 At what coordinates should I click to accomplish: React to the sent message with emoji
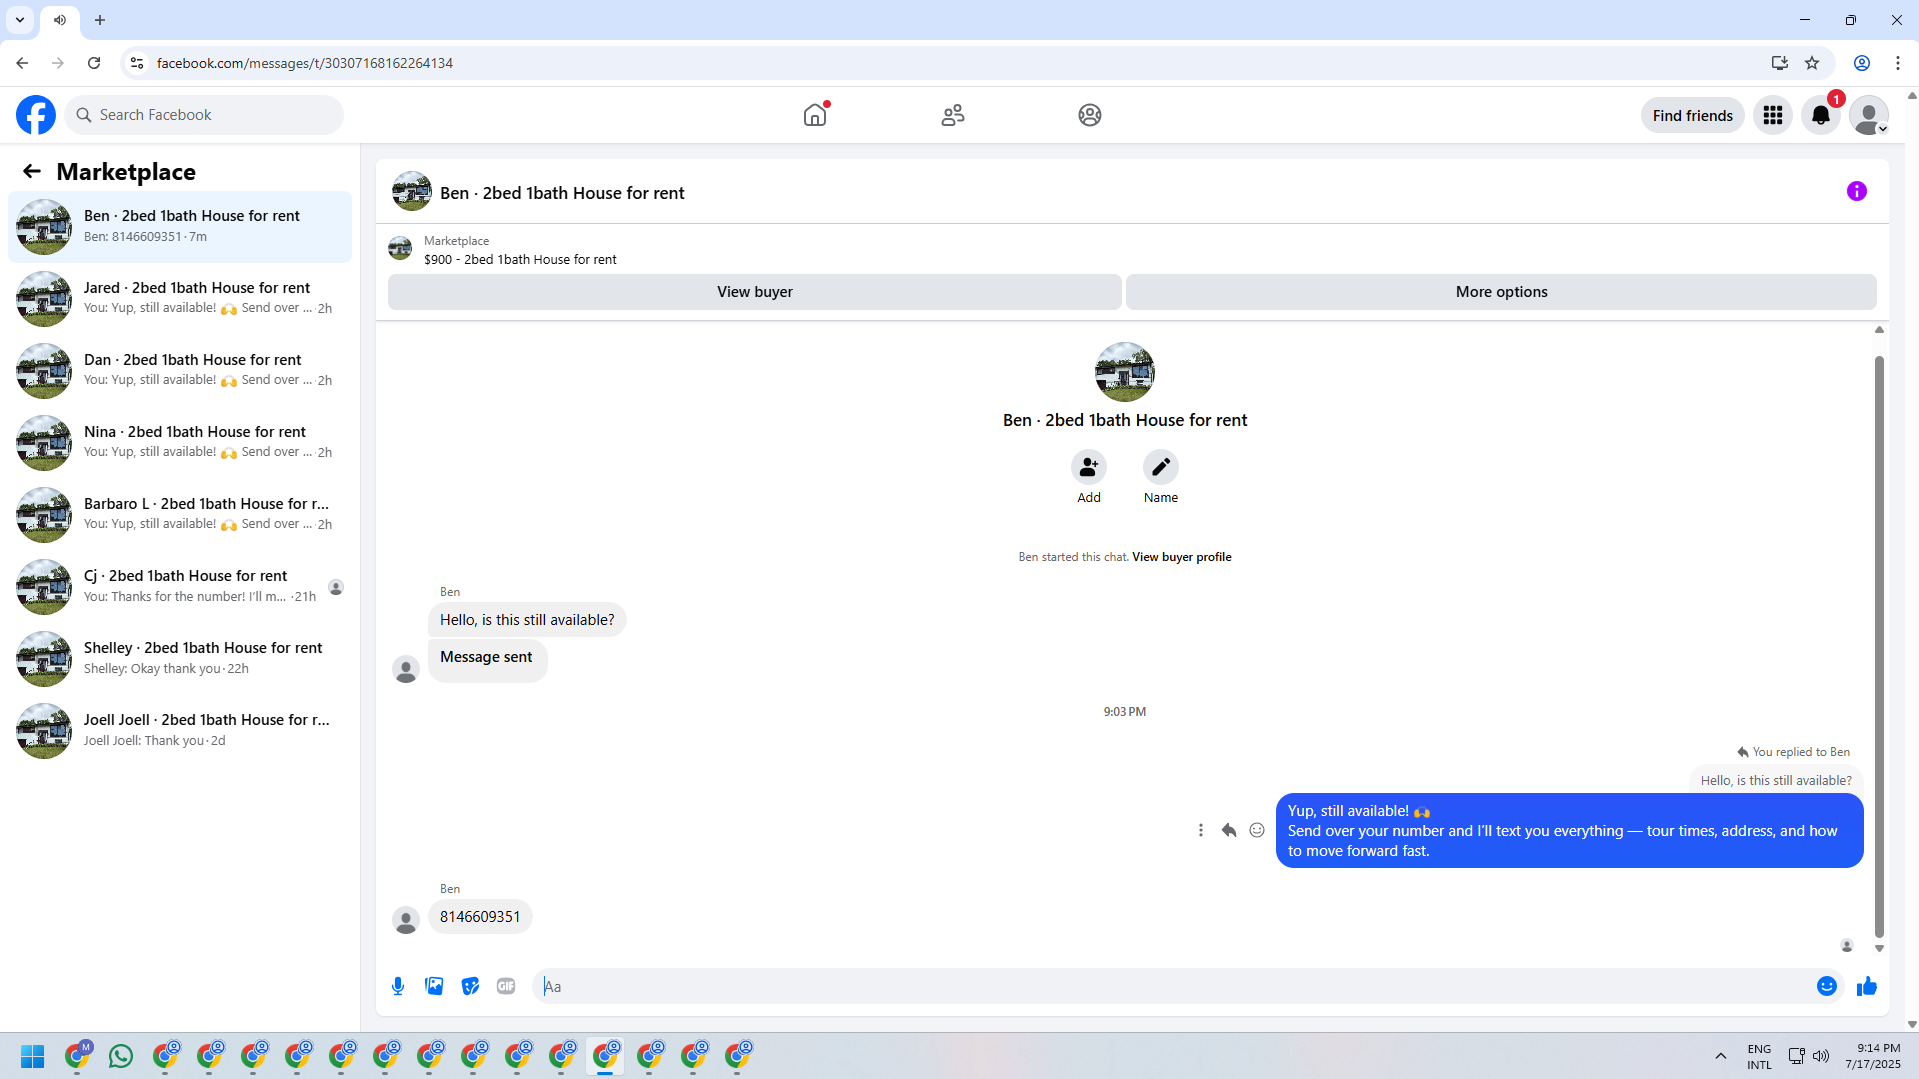(x=1257, y=830)
